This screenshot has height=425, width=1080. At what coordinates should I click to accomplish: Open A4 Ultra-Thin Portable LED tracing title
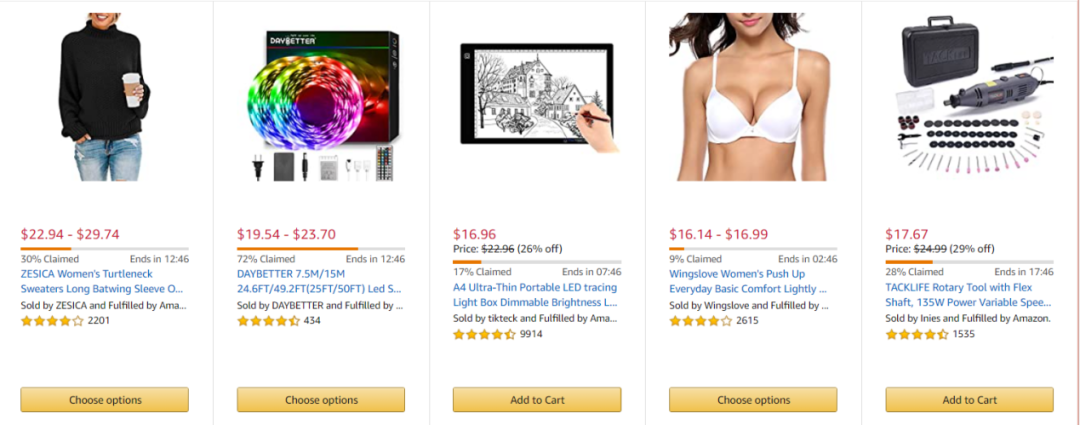[535, 294]
